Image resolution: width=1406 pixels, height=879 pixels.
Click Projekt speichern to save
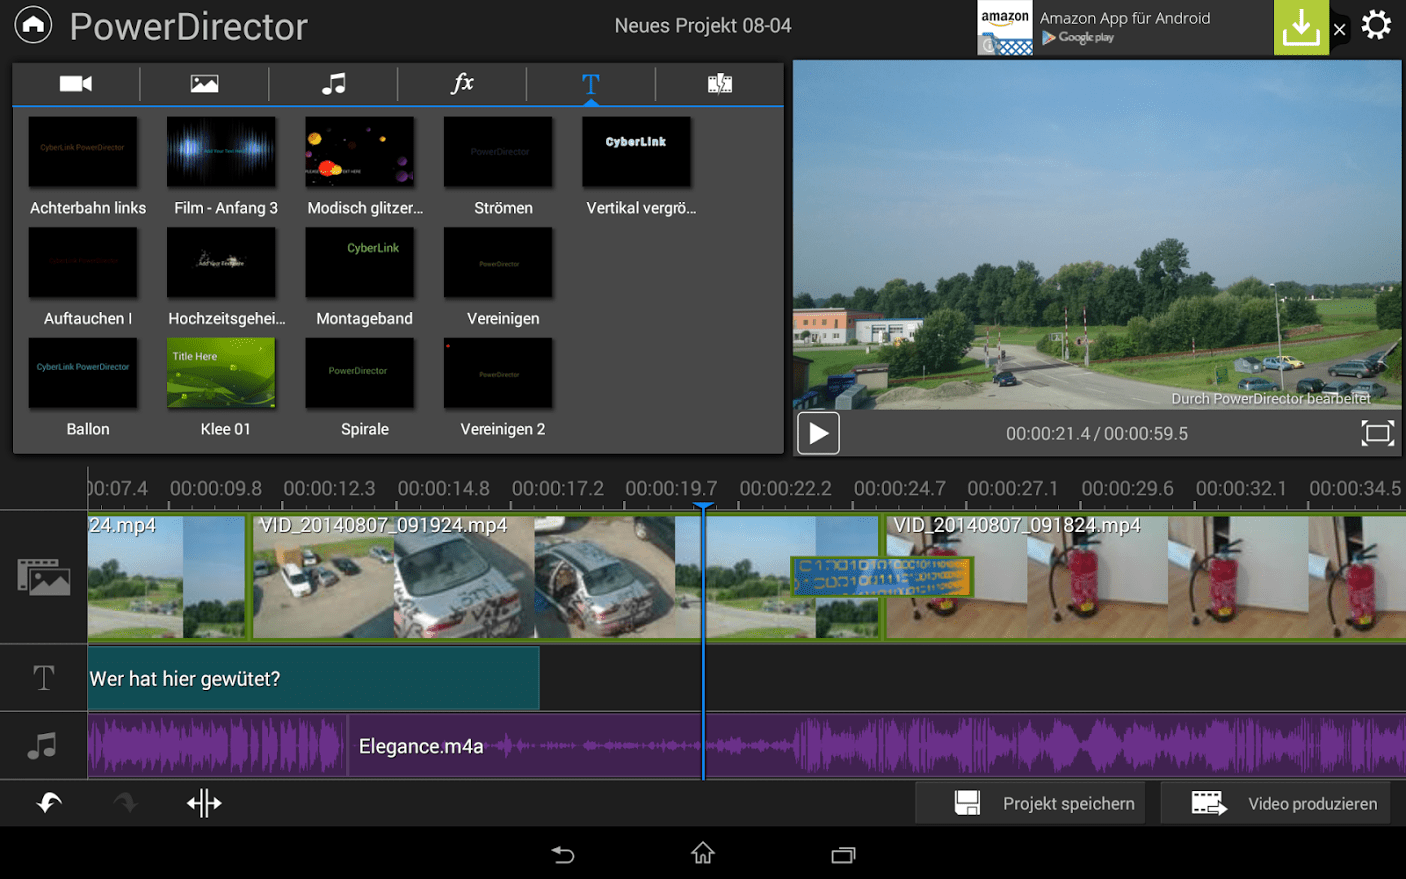[x=1030, y=803]
